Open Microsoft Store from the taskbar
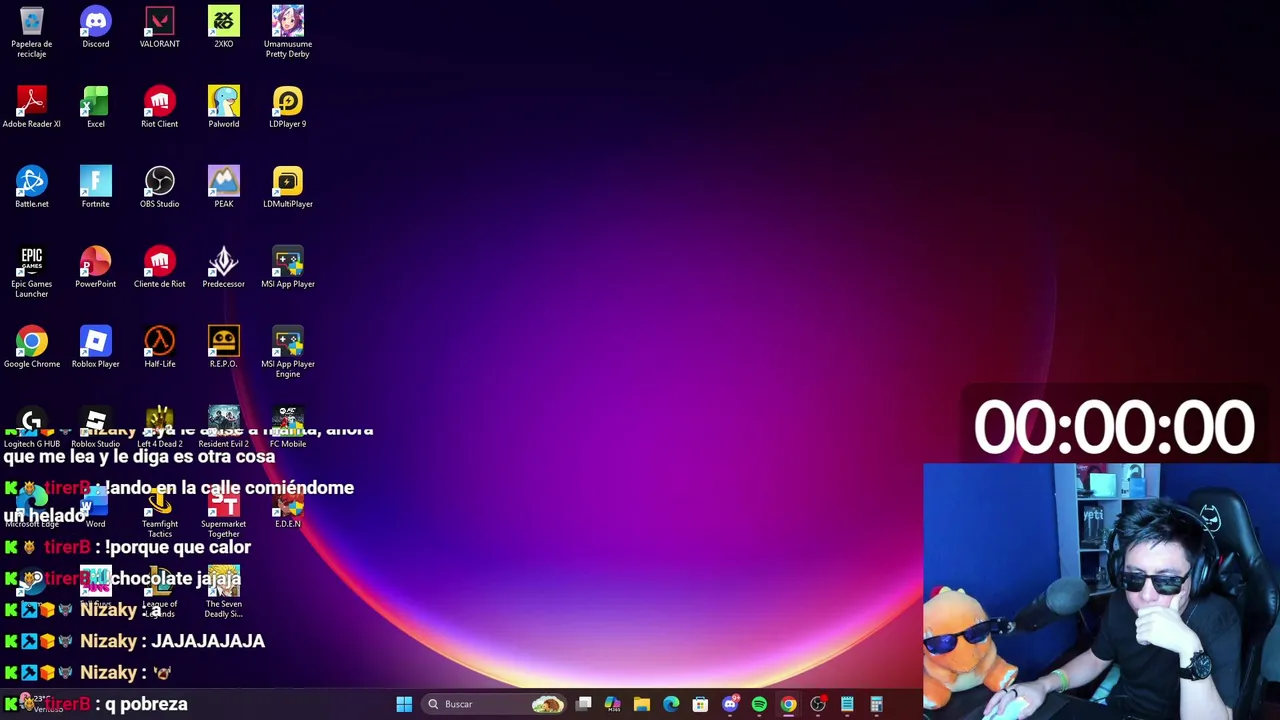1280x720 pixels. 700,704
